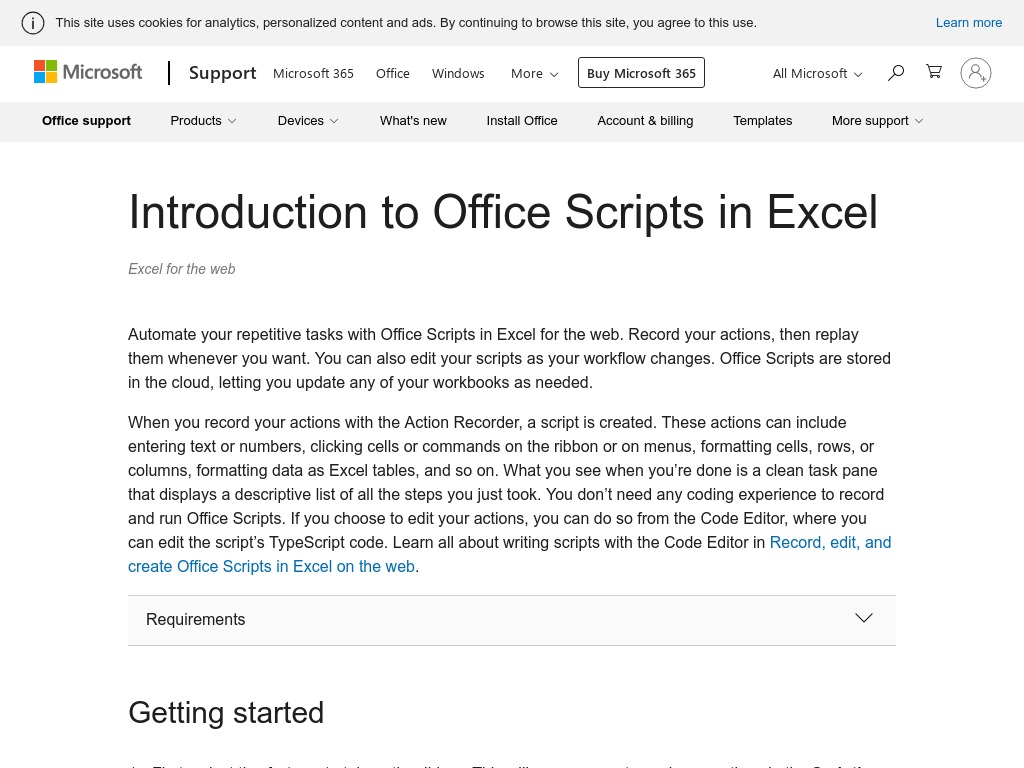Image resolution: width=1024 pixels, height=768 pixels.
Task: Open the search icon
Action: click(896, 73)
